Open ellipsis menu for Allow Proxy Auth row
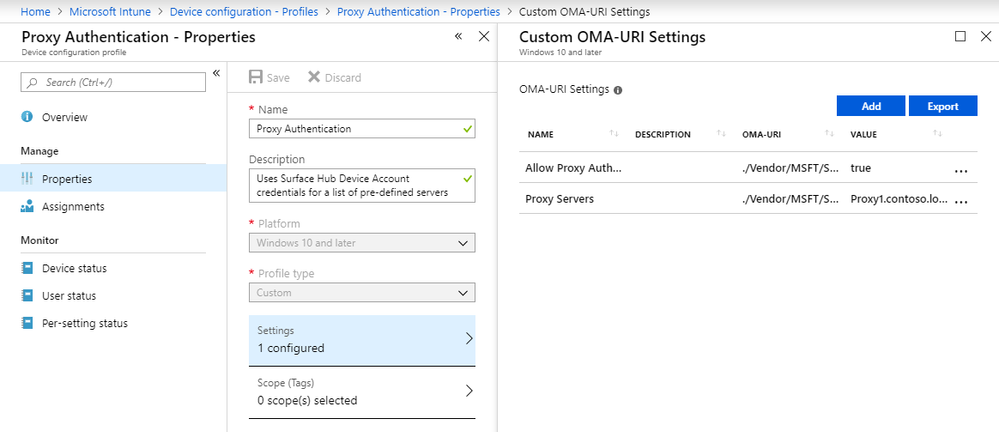Viewport: 999px width, 432px height. pyautogui.click(x=961, y=168)
